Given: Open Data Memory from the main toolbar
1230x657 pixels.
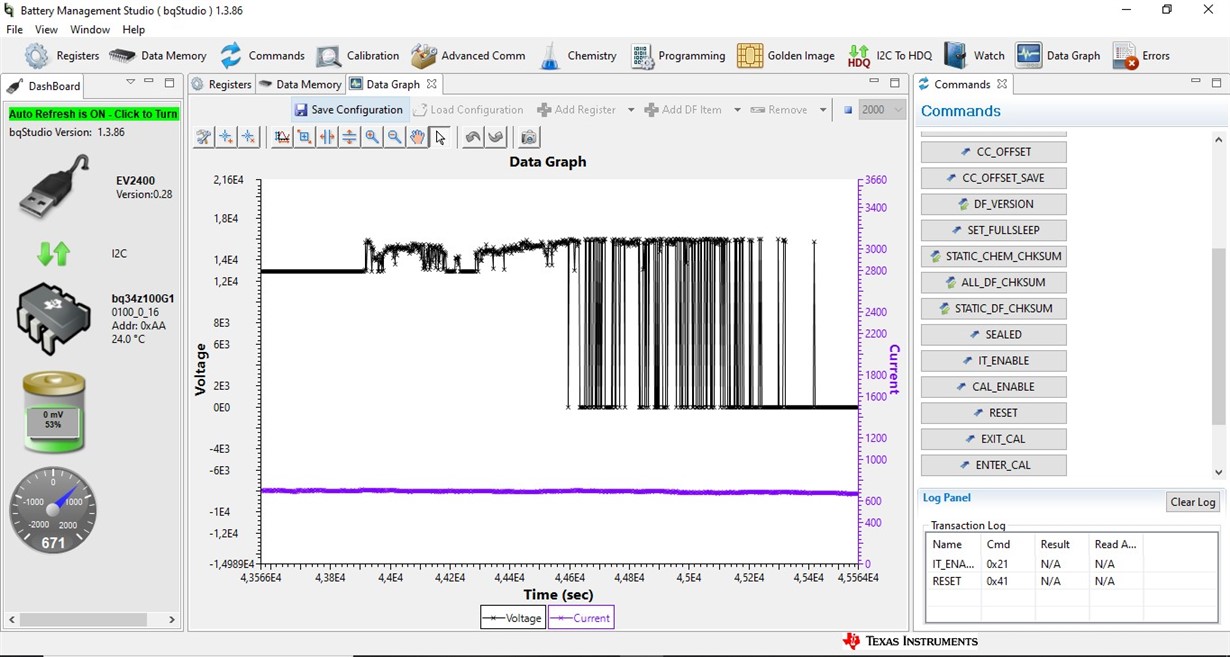Looking at the screenshot, I should point(158,56).
